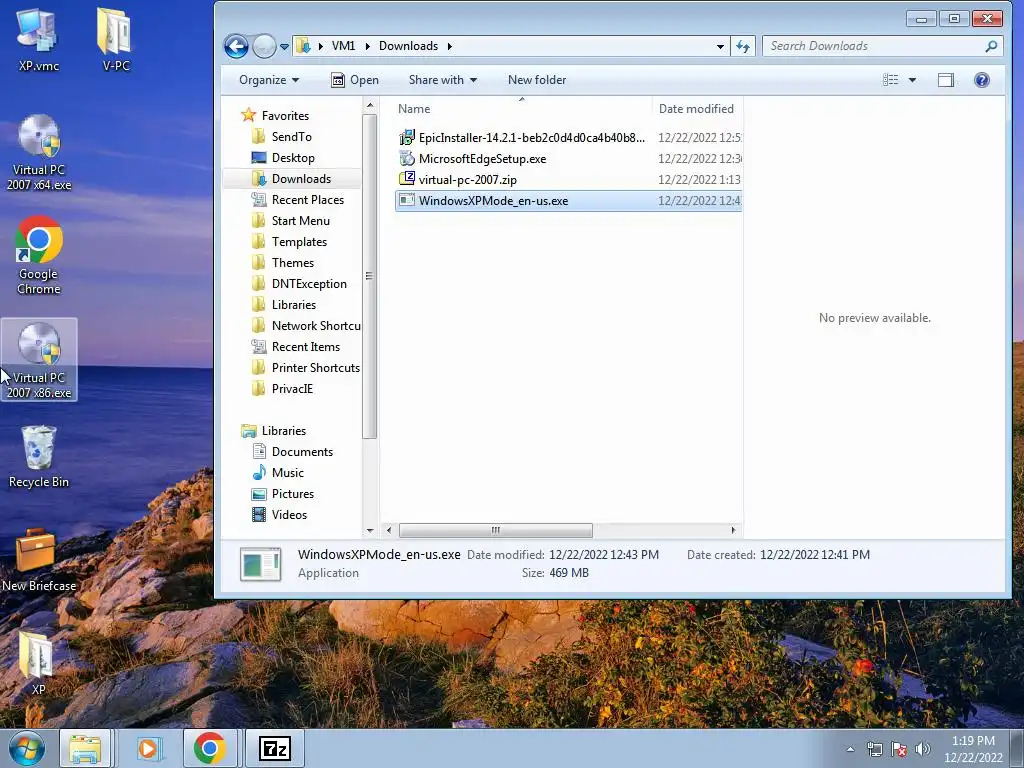
Task: Launch Google Chrome desktop shortcut
Action: click(x=39, y=255)
